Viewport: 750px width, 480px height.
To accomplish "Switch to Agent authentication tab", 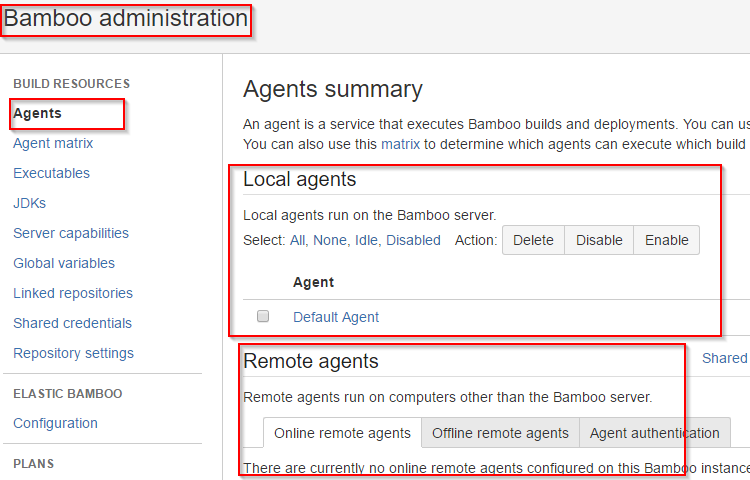I will click(655, 433).
